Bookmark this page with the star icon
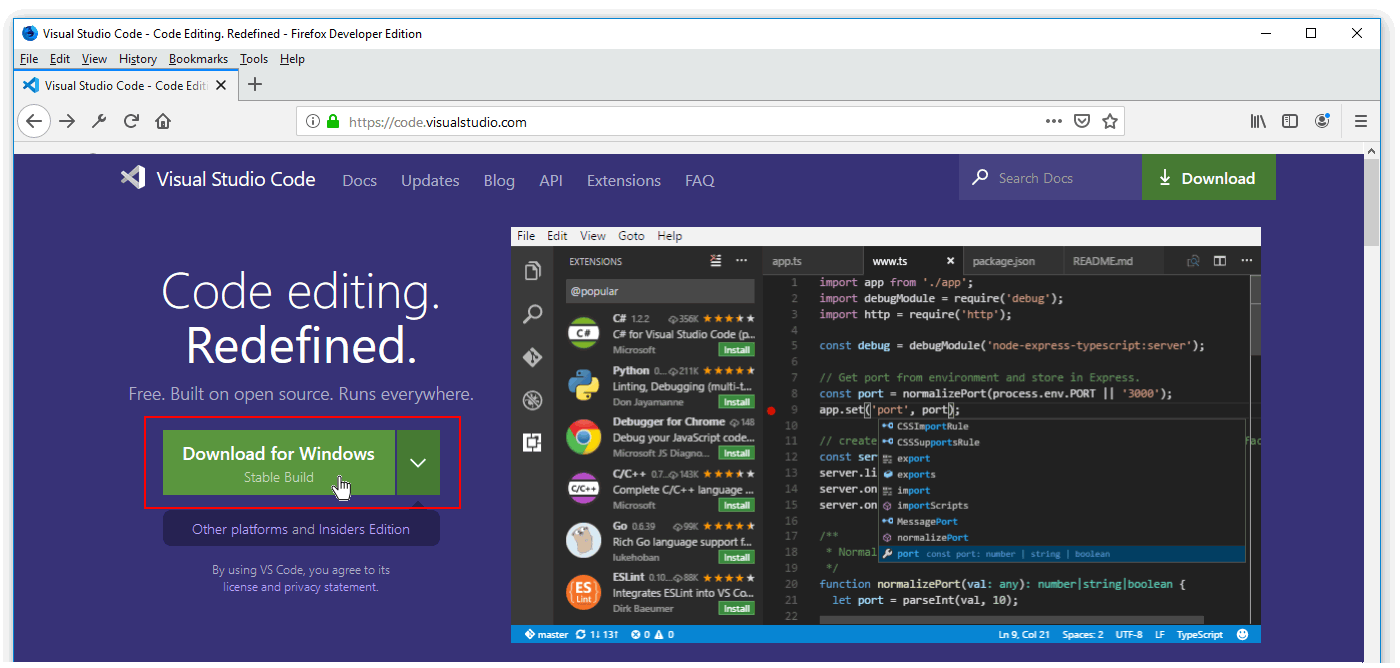 [1109, 122]
